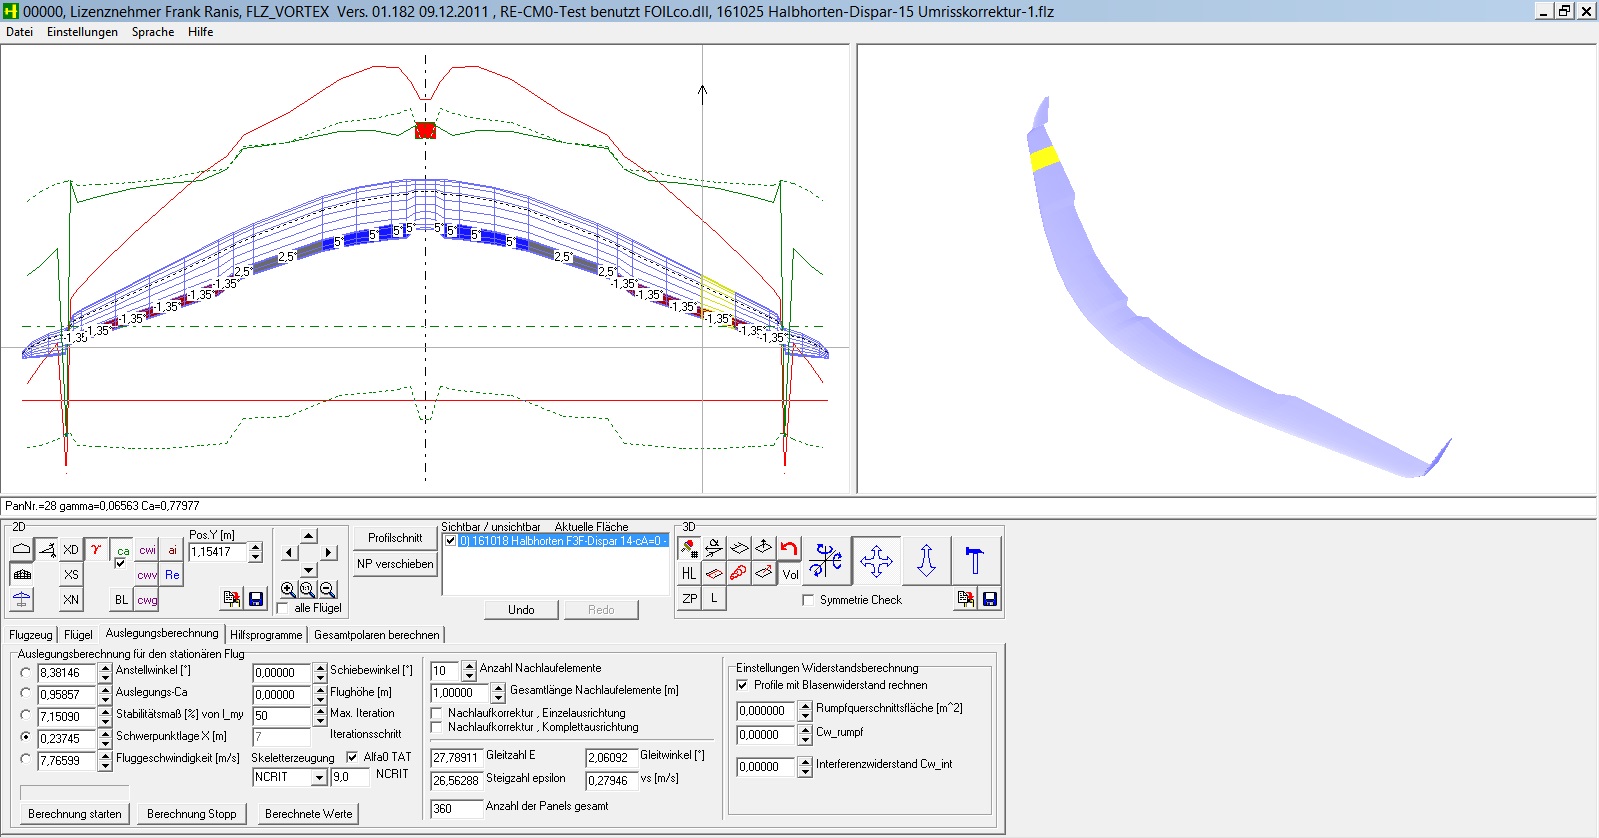
Task: Select the Fluggeschwindigkeit radio button
Action: tap(26, 759)
